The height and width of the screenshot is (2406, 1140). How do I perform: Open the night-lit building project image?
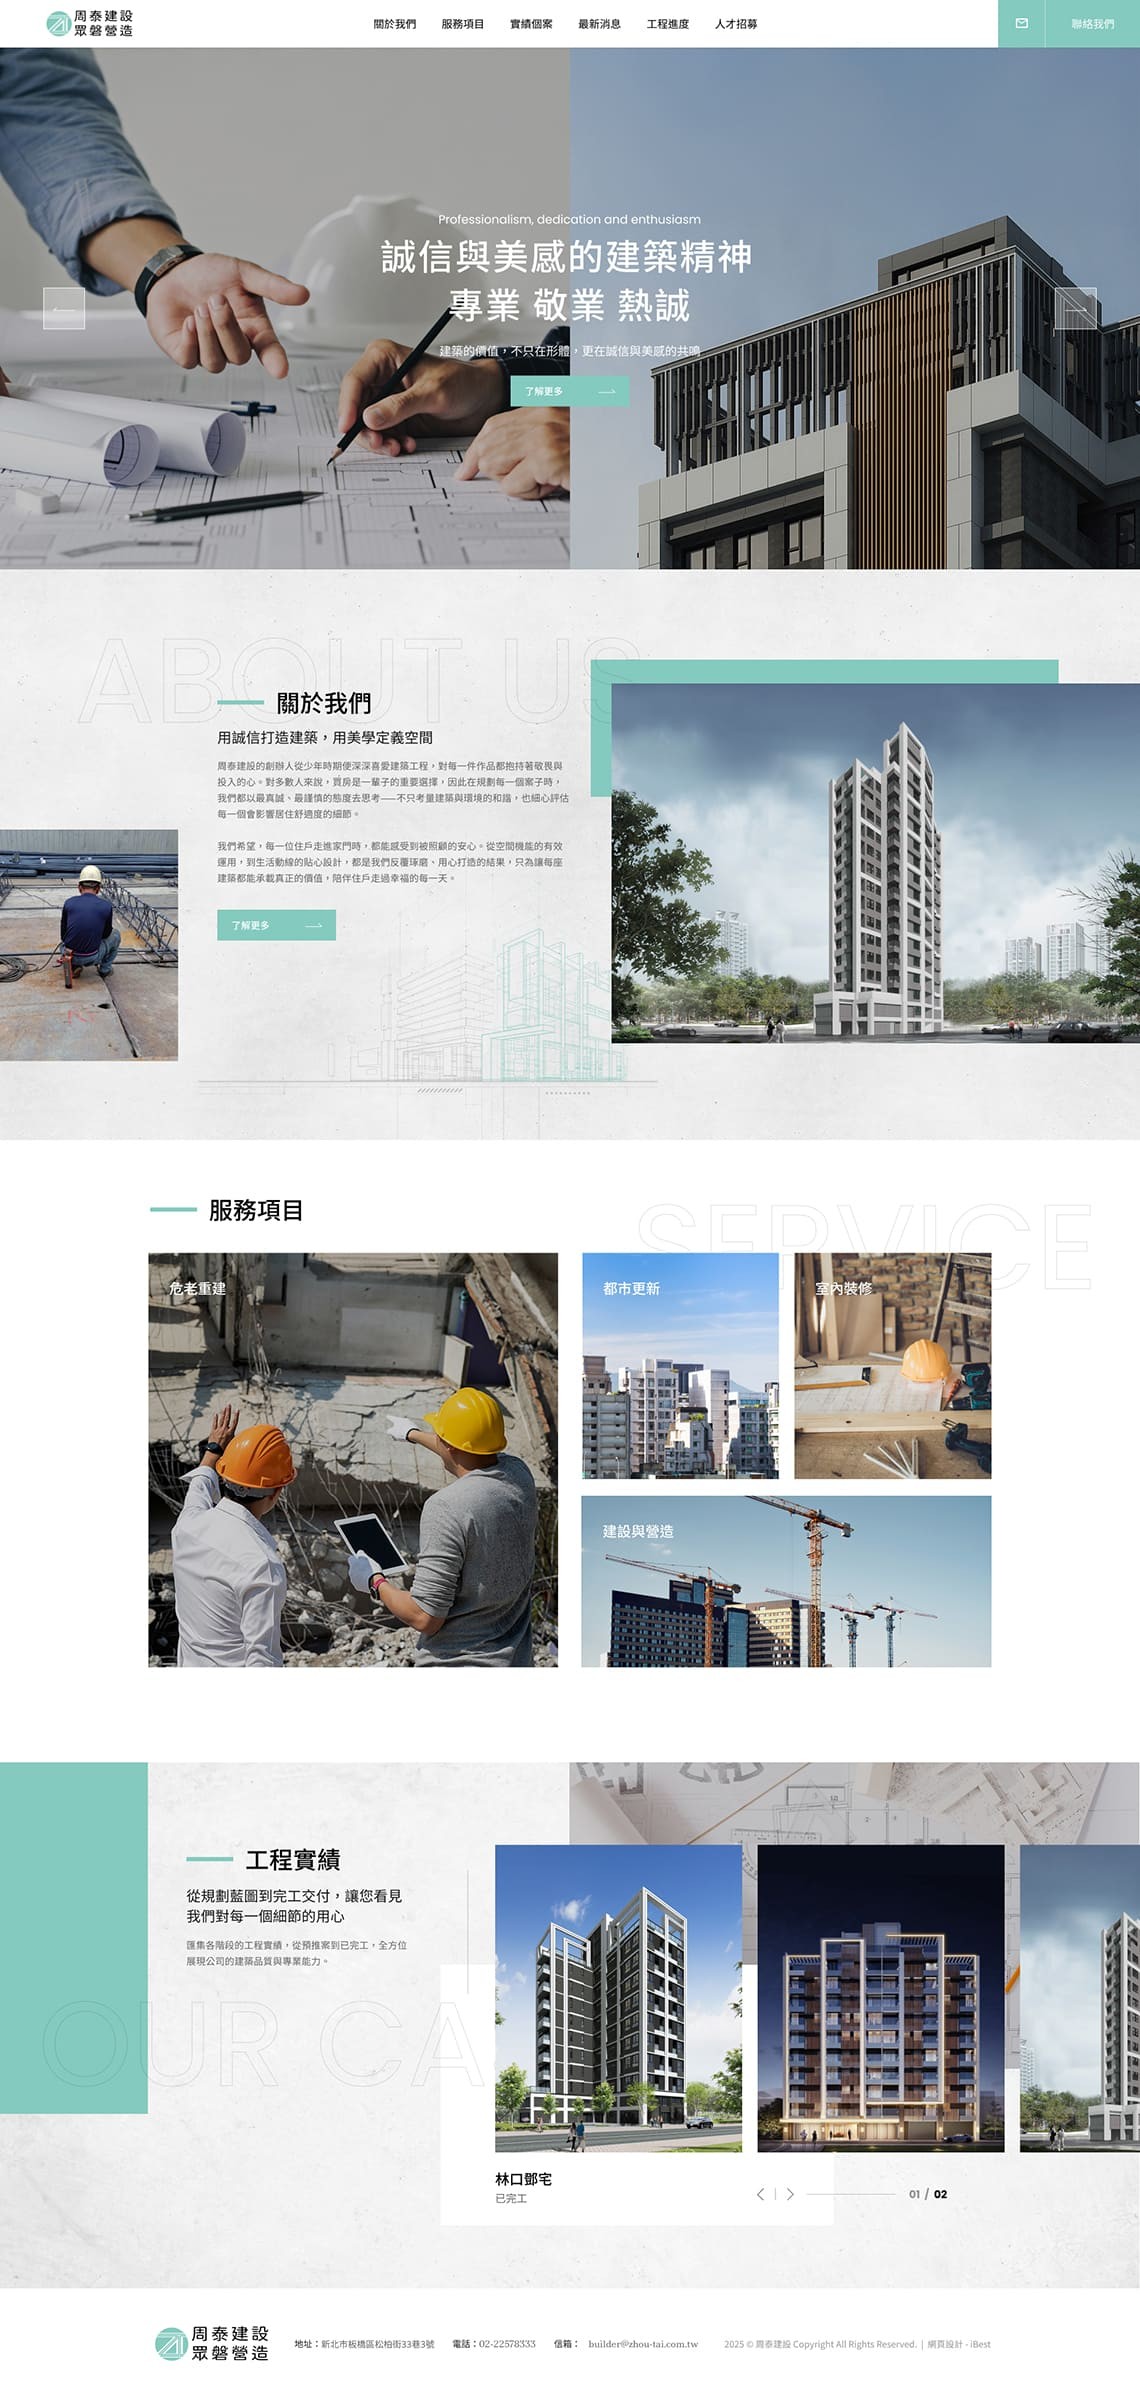pos(881,1999)
